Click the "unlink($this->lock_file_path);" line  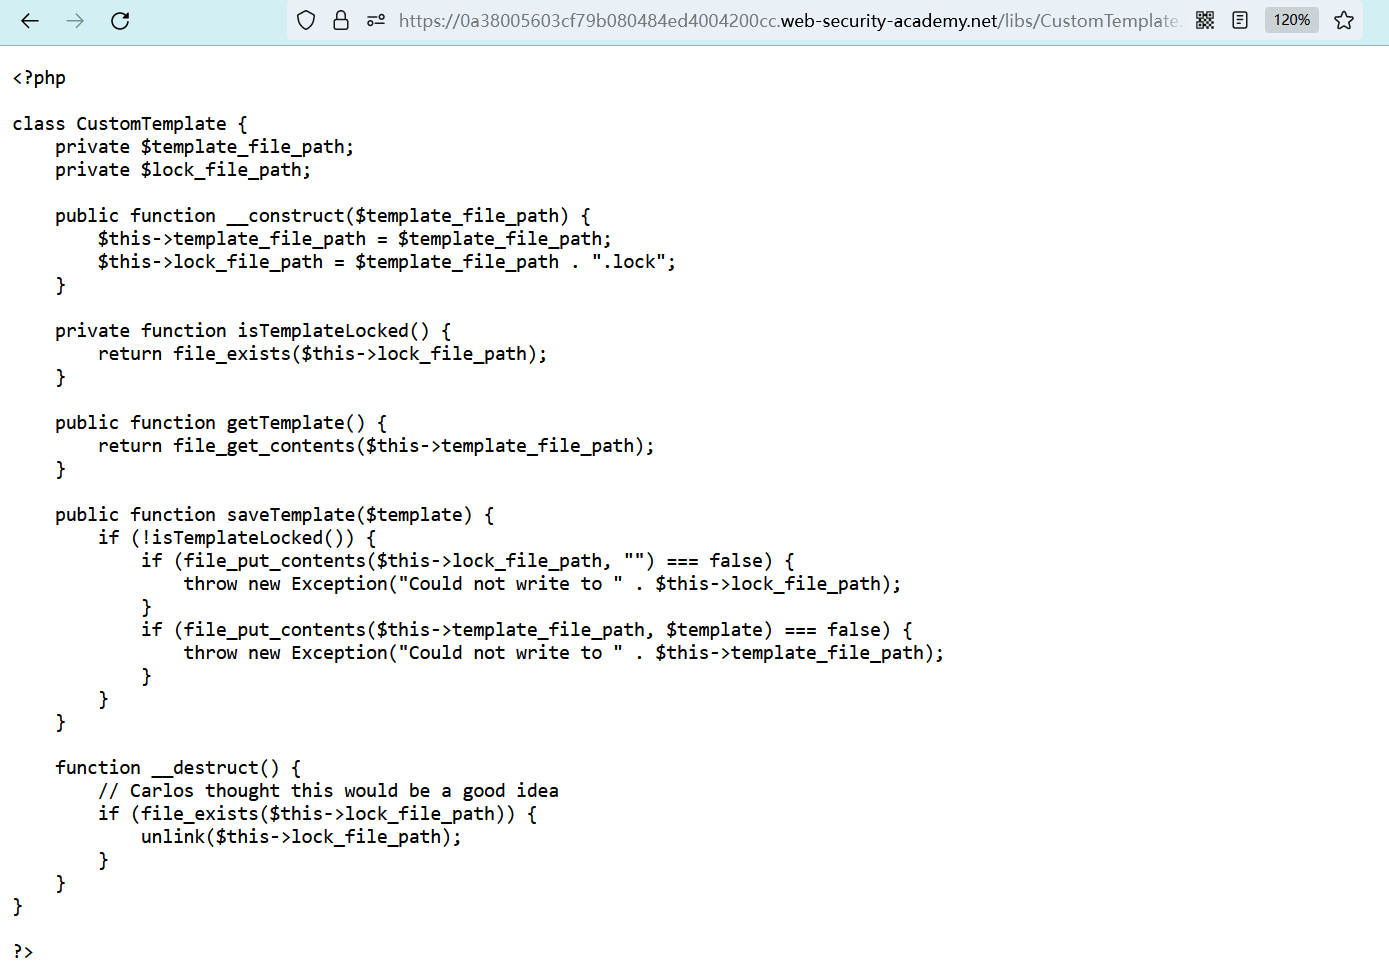tap(301, 837)
